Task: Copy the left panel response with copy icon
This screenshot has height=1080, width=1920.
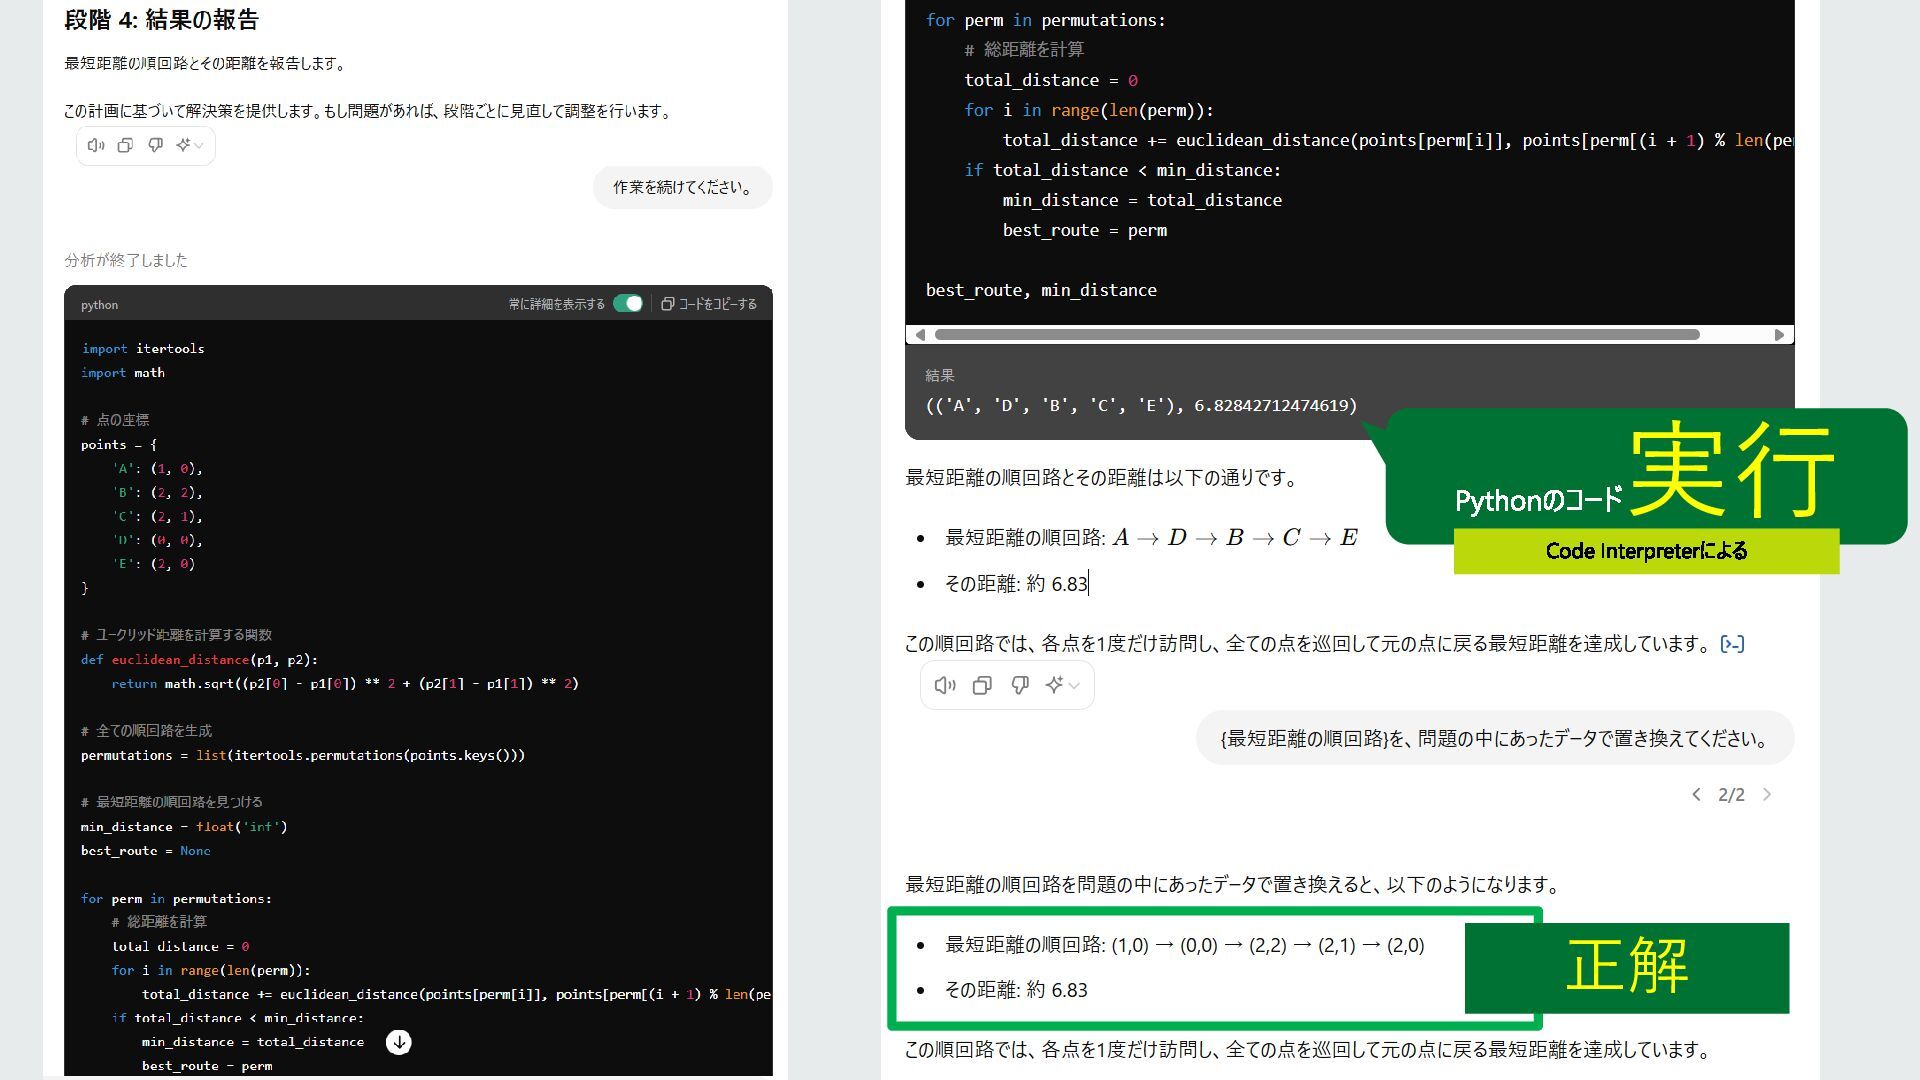Action: pos(125,145)
